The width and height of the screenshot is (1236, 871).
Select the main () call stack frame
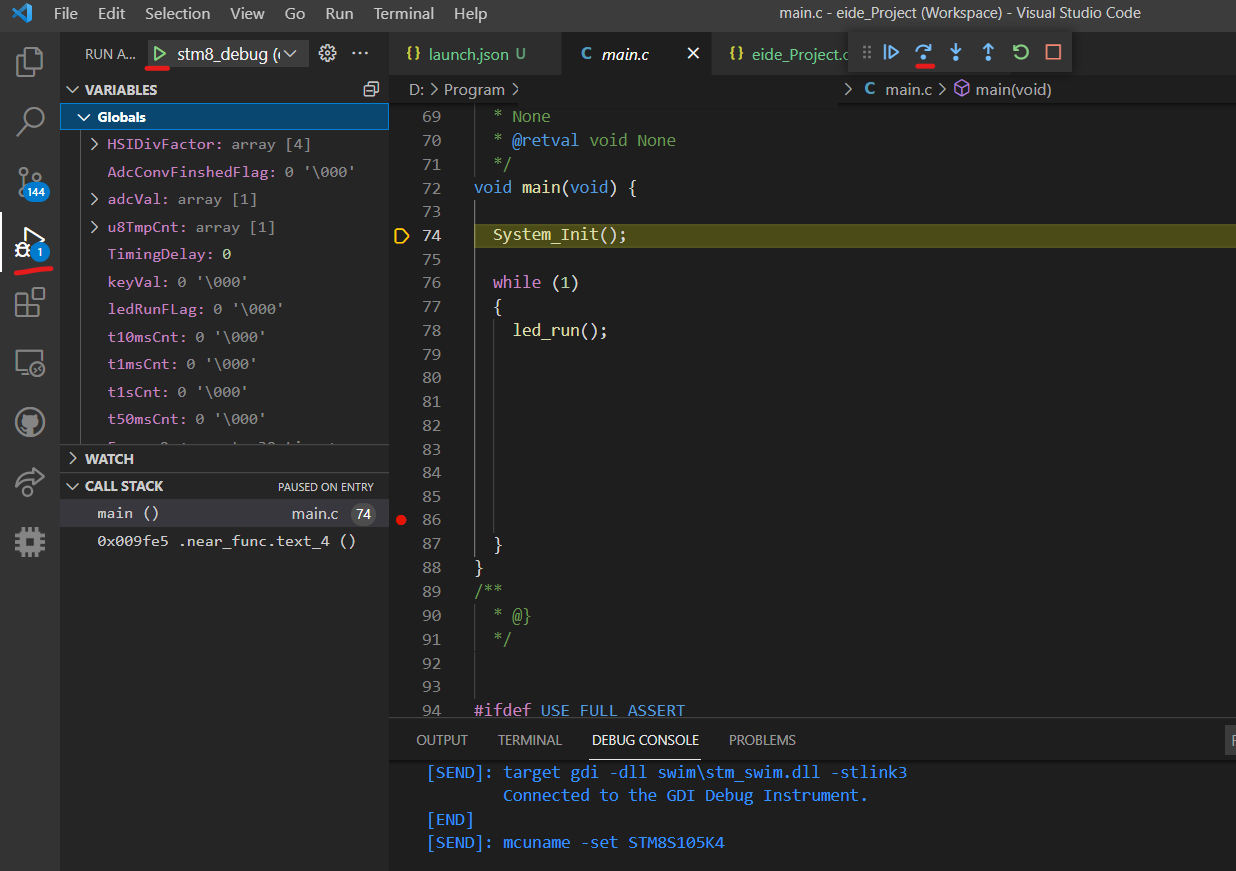pos(128,514)
